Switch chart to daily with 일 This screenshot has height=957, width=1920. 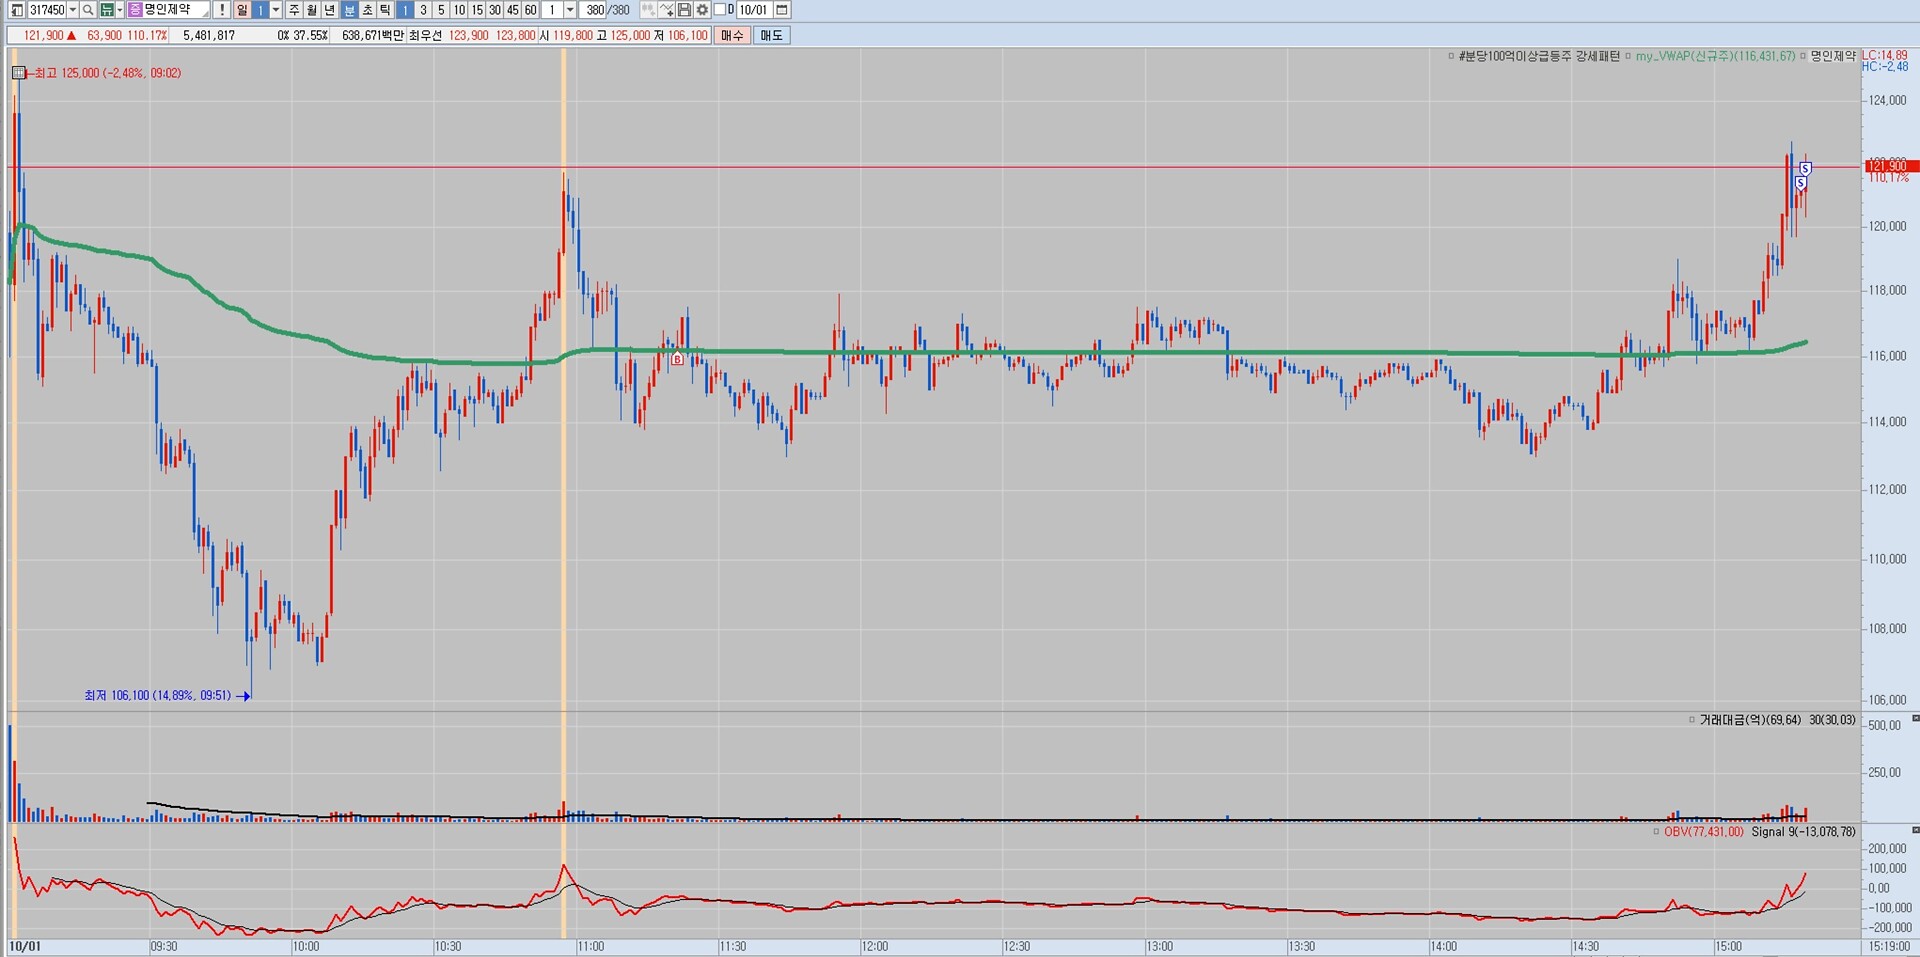(x=242, y=10)
